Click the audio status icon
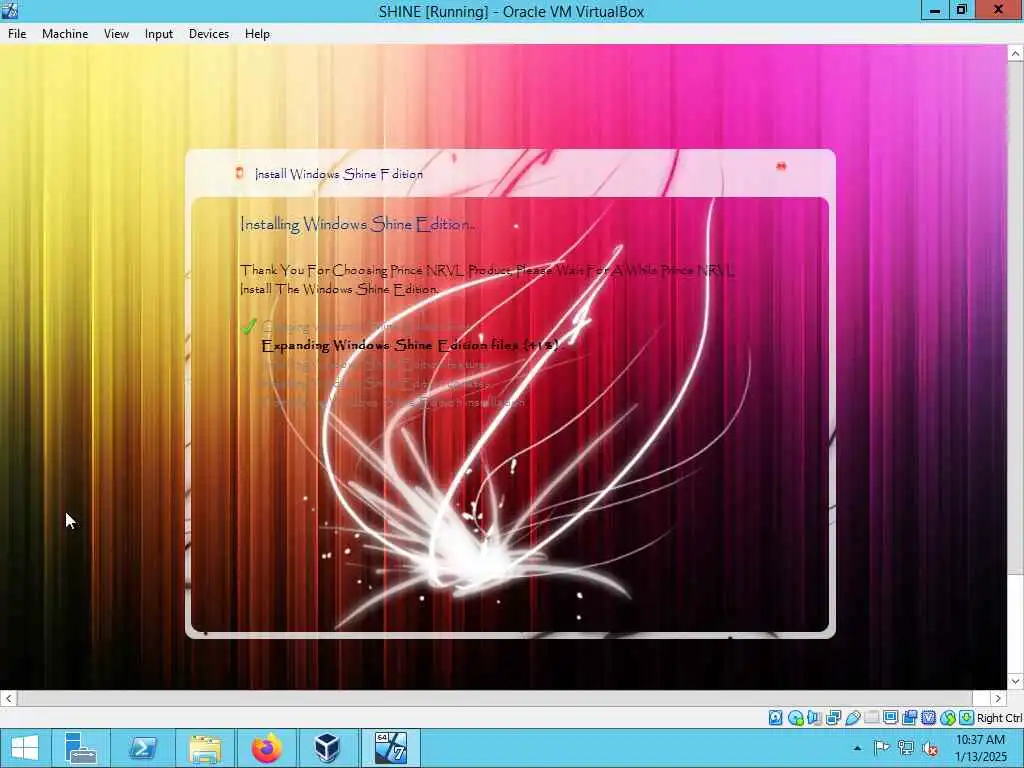1024x768 pixels. 814,718
